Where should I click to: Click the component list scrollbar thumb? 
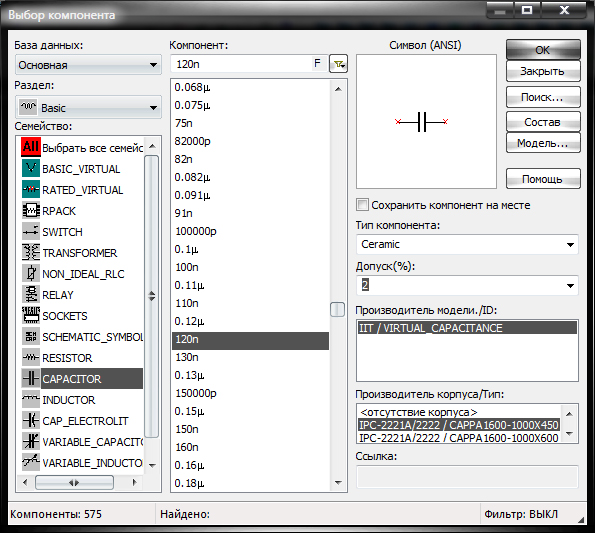tap(337, 309)
